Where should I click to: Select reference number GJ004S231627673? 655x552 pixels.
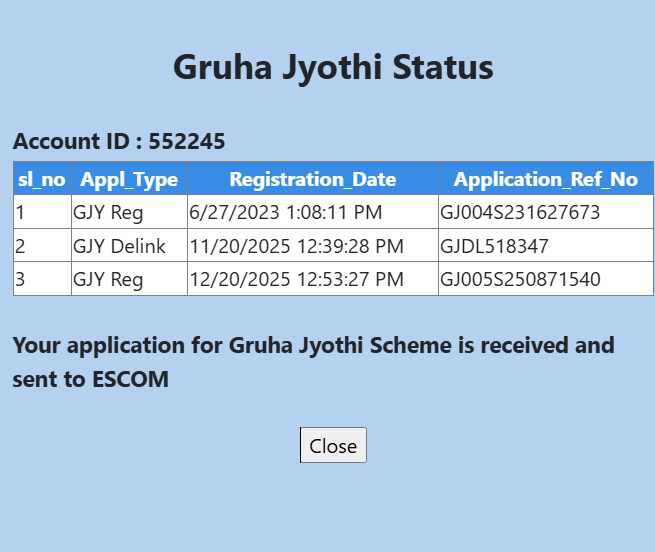click(520, 212)
